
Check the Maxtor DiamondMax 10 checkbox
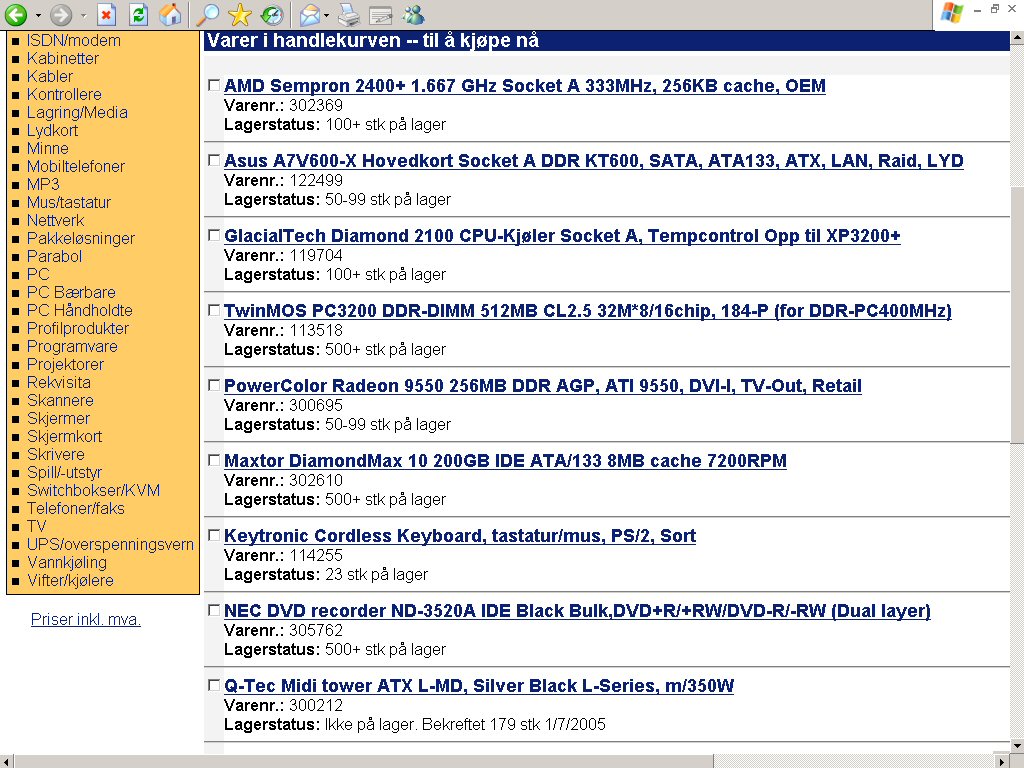214,460
